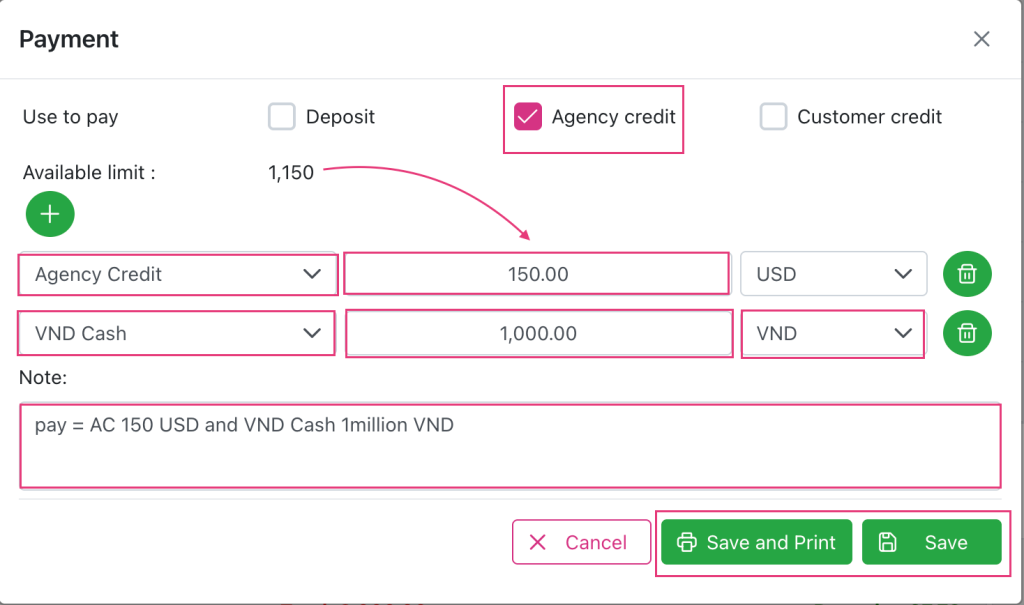Viewport: 1024px width, 605px height.
Task: Click the green plus add-payment icon
Action: (x=50, y=213)
